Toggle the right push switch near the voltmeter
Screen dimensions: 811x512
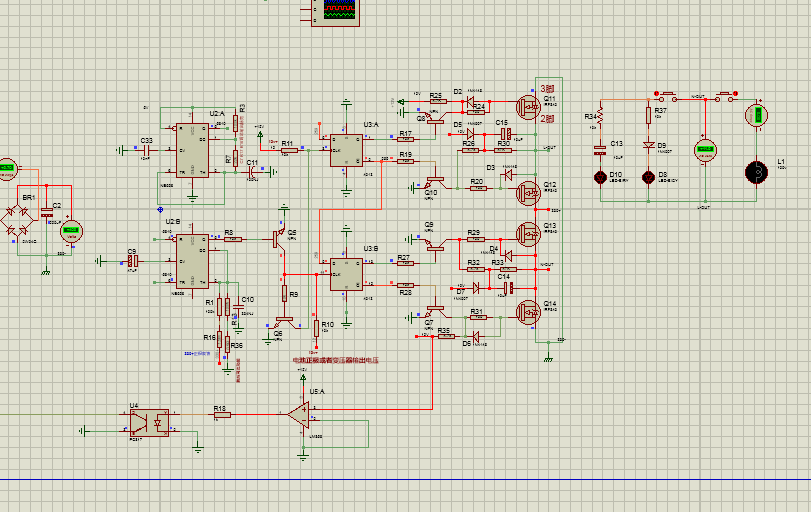pyautogui.click(x=725, y=96)
